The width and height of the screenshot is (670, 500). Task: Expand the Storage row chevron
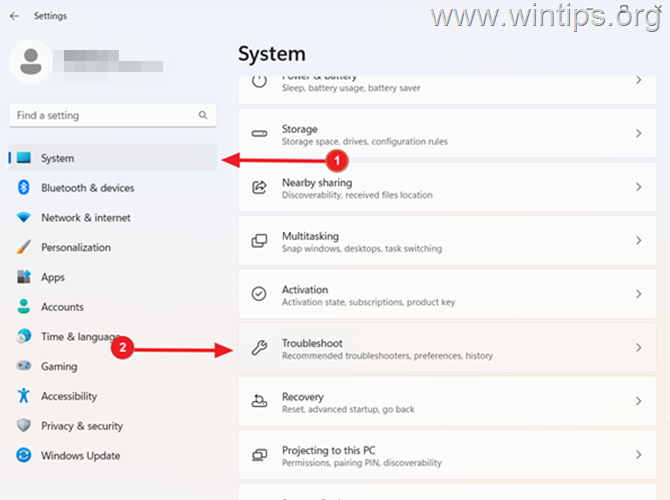pyautogui.click(x=638, y=133)
